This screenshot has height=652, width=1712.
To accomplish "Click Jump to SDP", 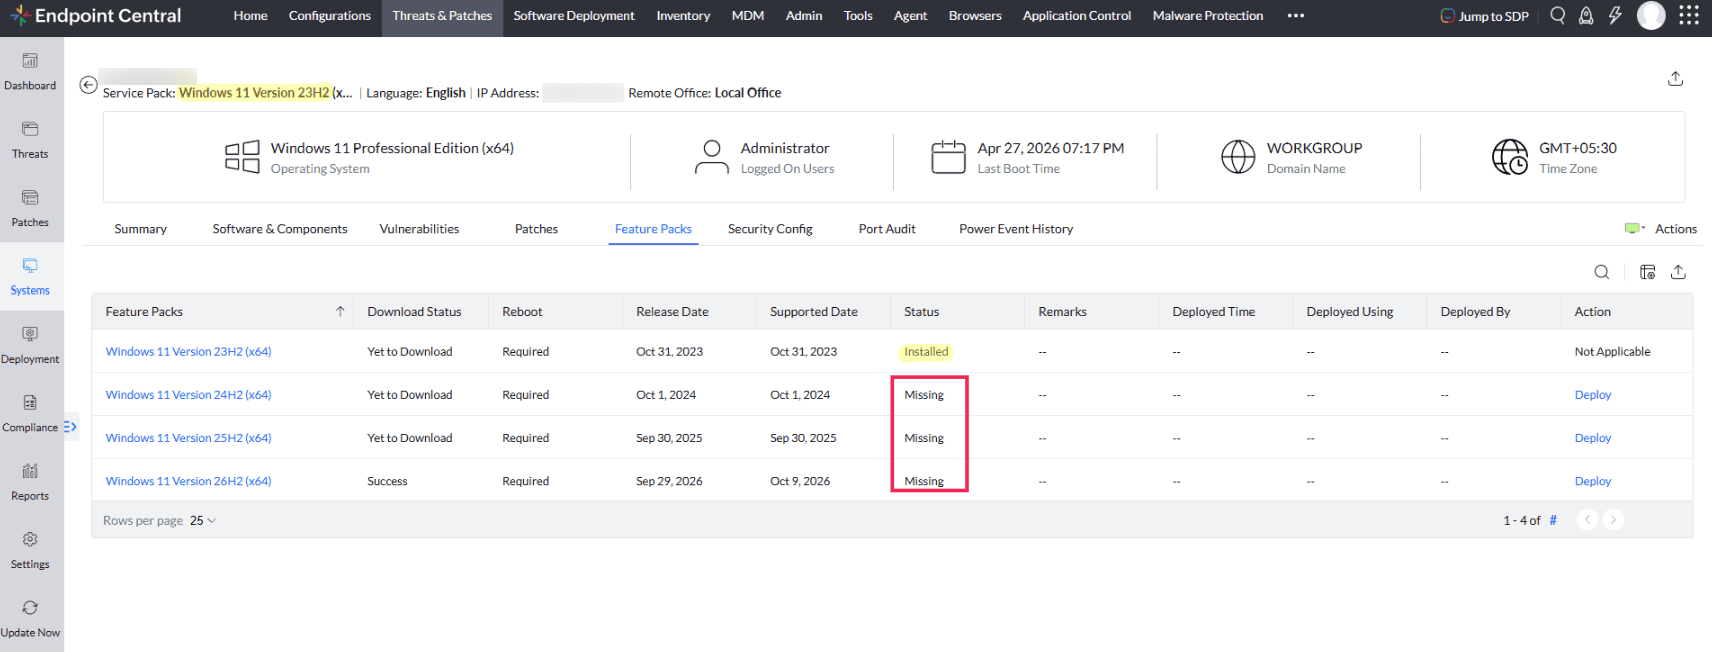I will [1485, 16].
